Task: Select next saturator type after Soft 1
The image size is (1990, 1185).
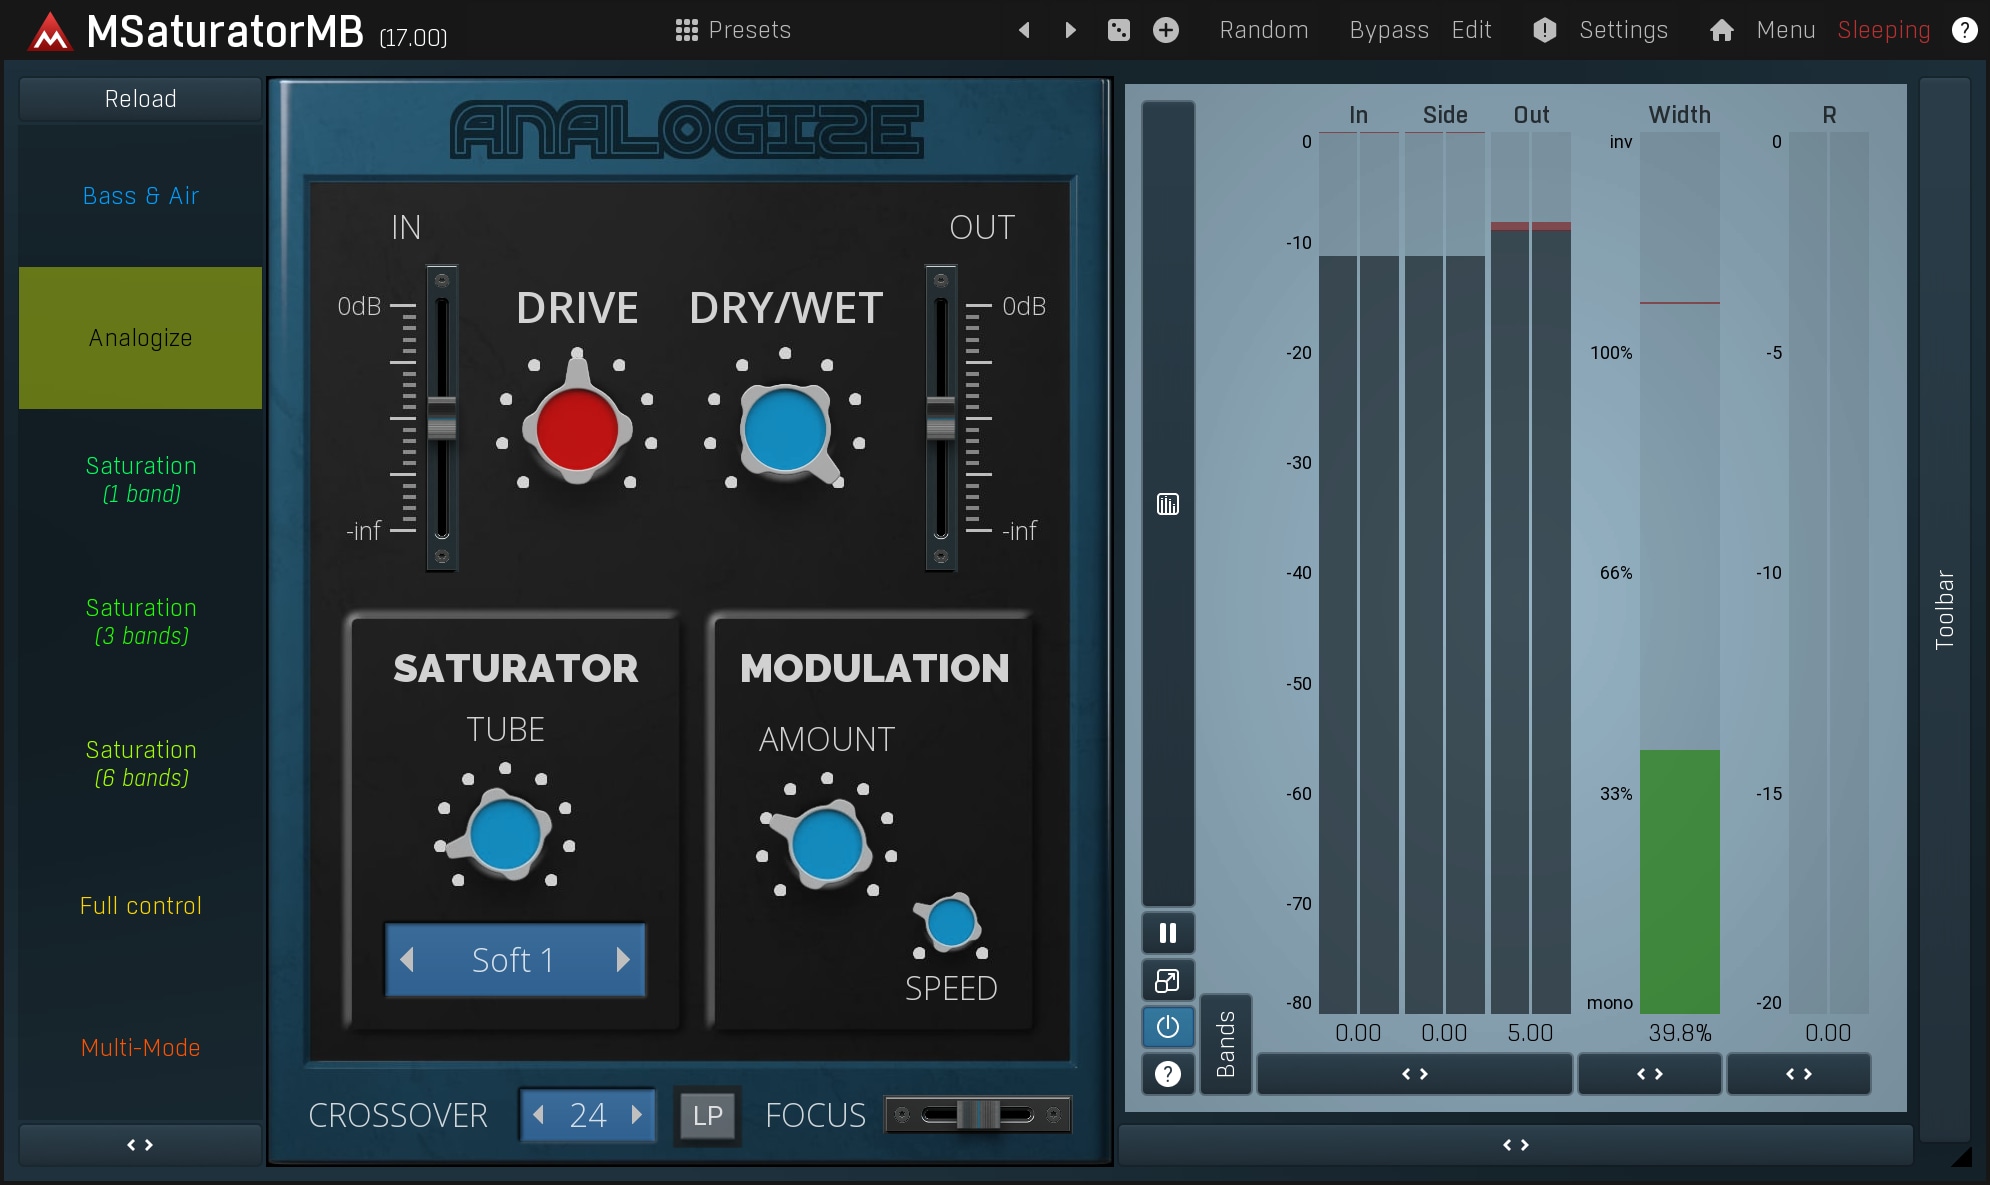Action: [x=623, y=960]
